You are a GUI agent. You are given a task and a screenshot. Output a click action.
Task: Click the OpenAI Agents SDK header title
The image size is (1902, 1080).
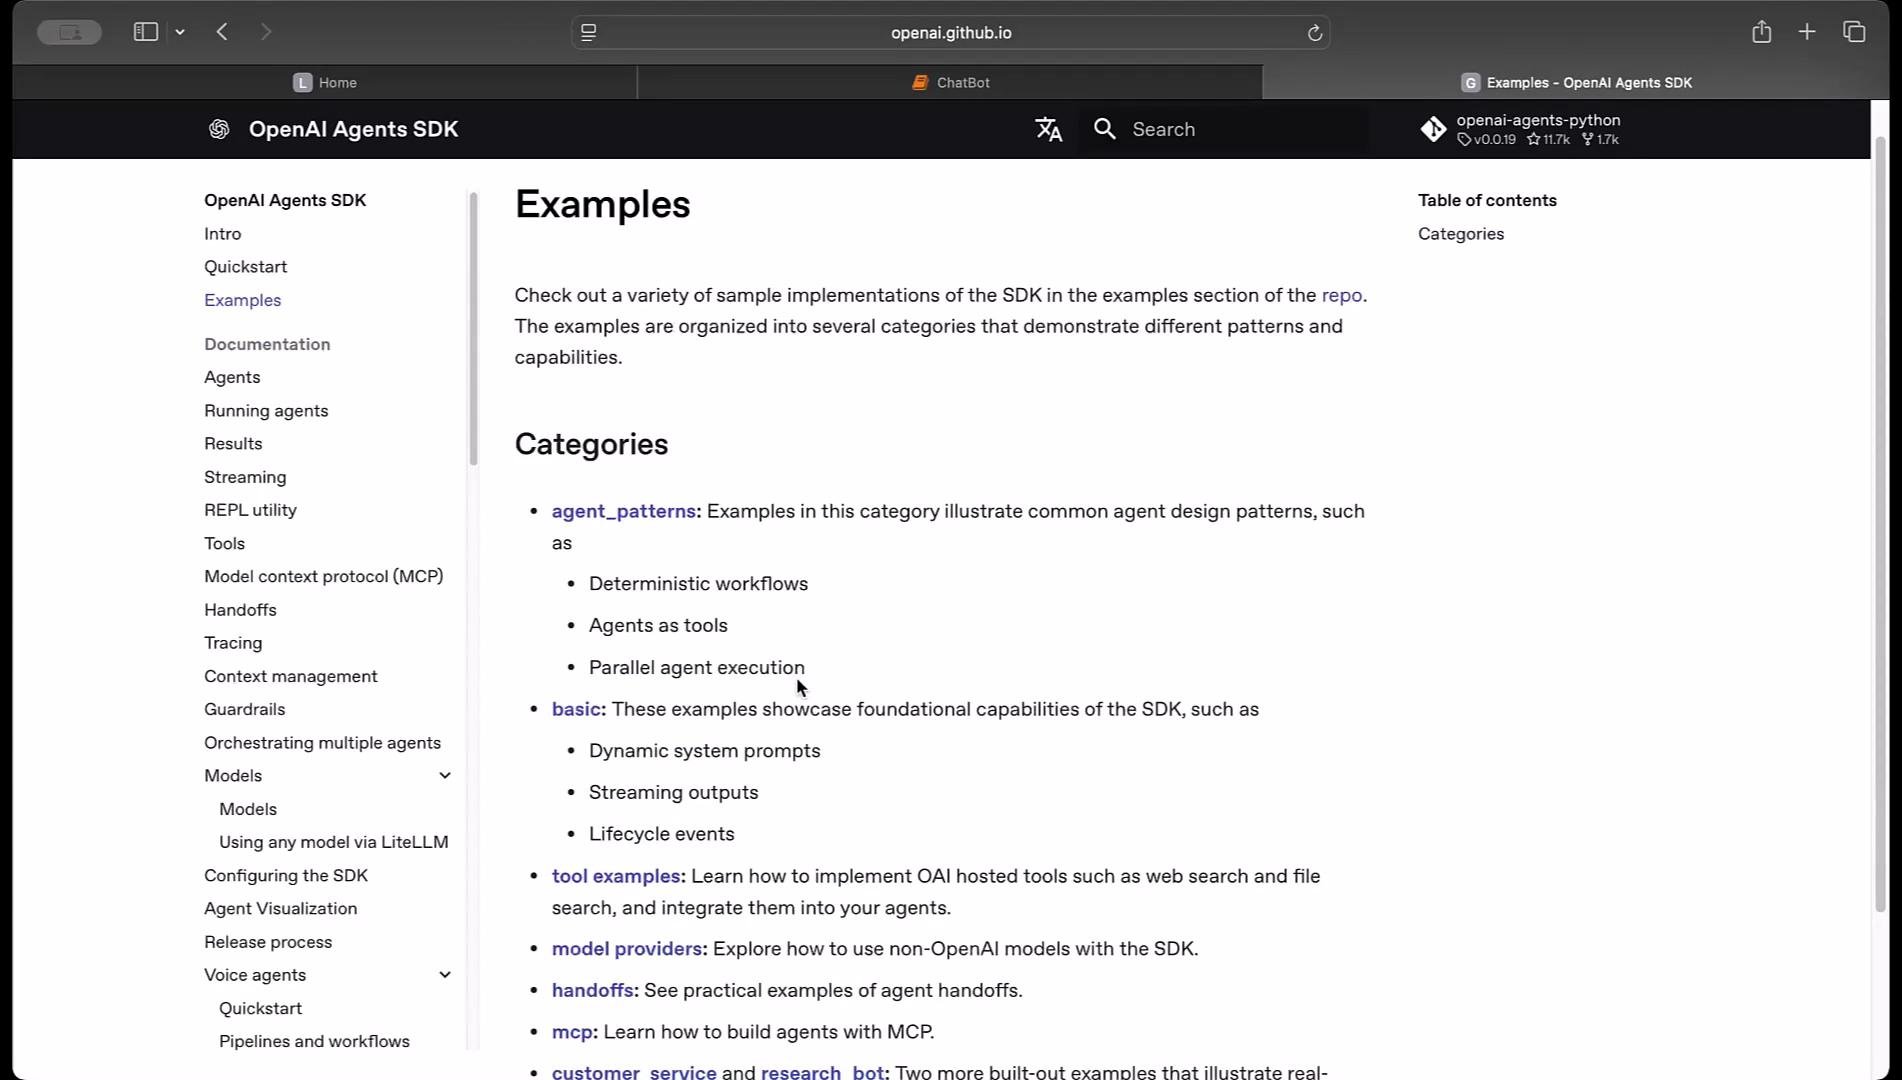click(x=353, y=129)
